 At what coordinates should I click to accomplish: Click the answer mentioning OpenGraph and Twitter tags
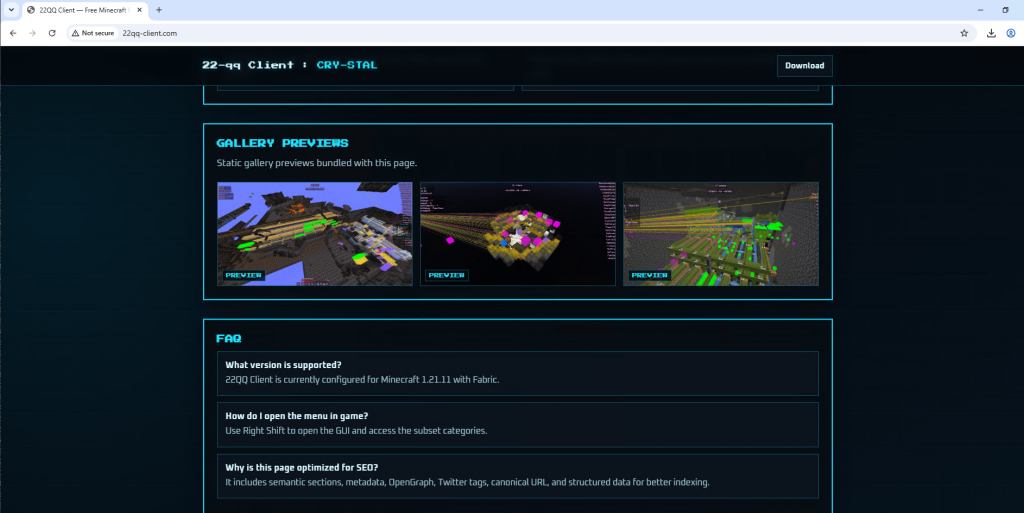(x=468, y=482)
